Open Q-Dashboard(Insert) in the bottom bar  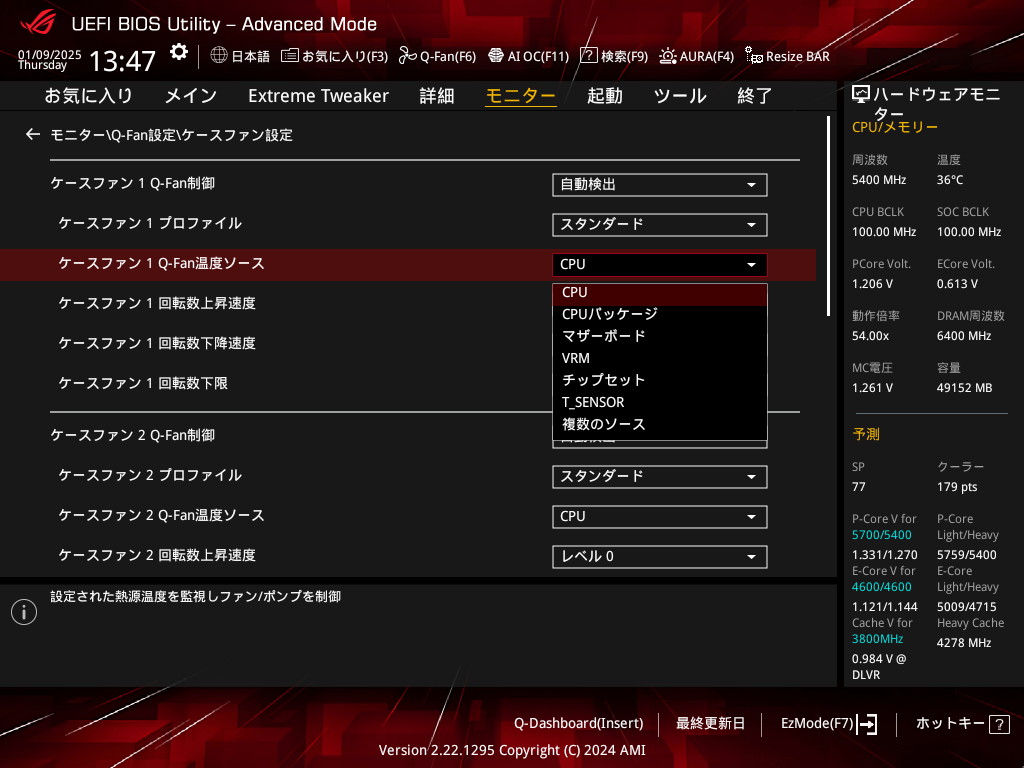(578, 723)
